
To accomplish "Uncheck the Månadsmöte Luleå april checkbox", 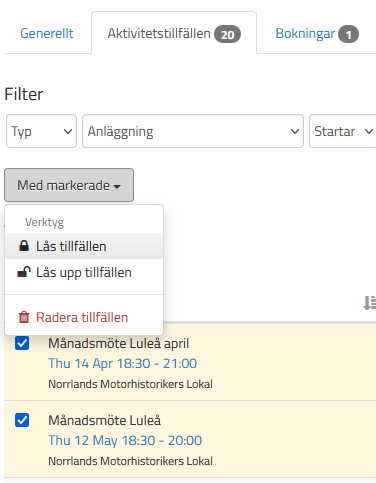I will click(22, 343).
